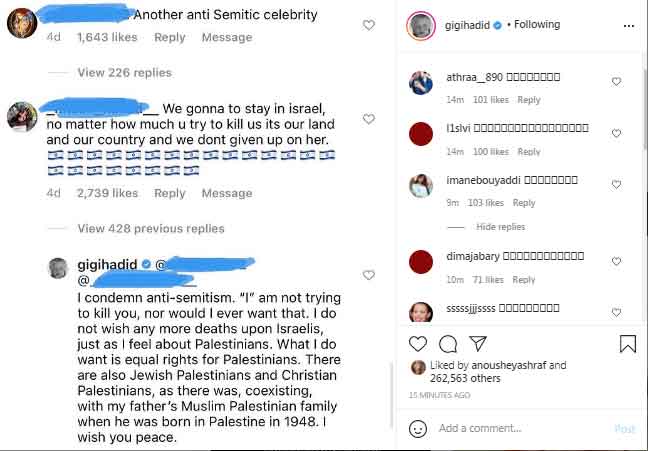
Task: Message the author of the 1,643 likes comment
Action: (226, 37)
